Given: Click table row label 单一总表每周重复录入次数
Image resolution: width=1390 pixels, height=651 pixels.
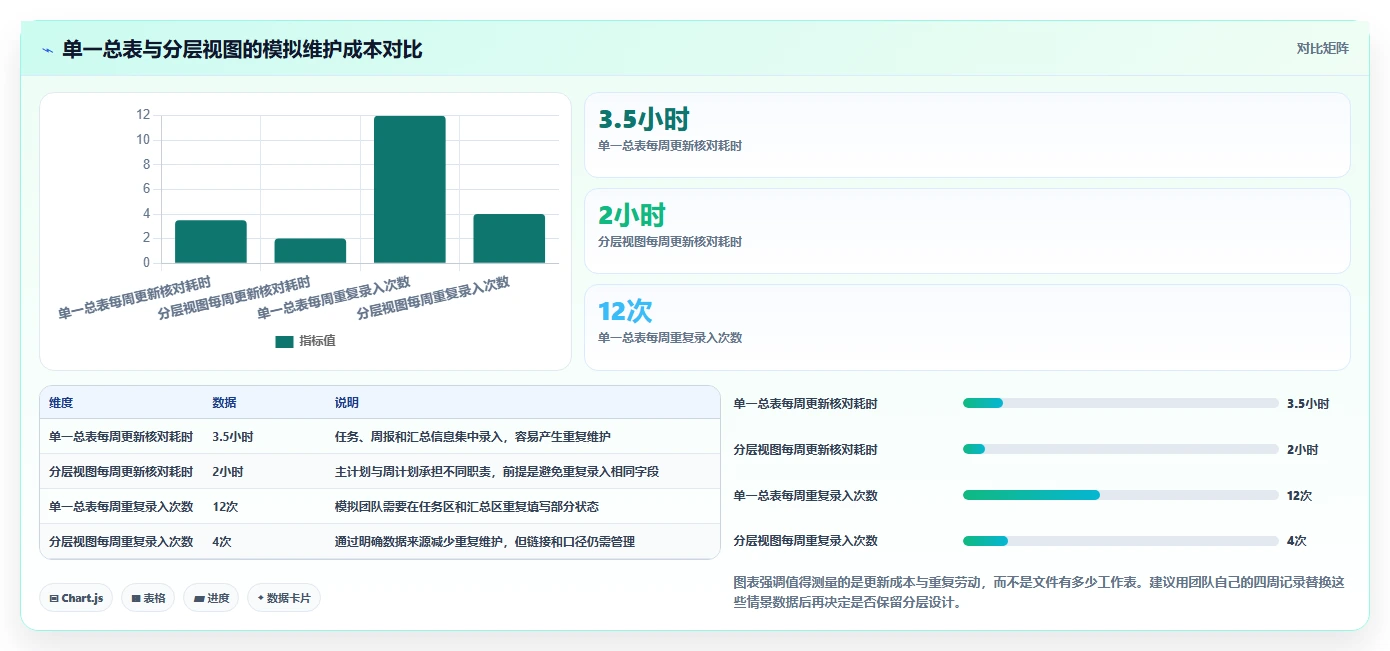Looking at the screenshot, I should tap(121, 506).
